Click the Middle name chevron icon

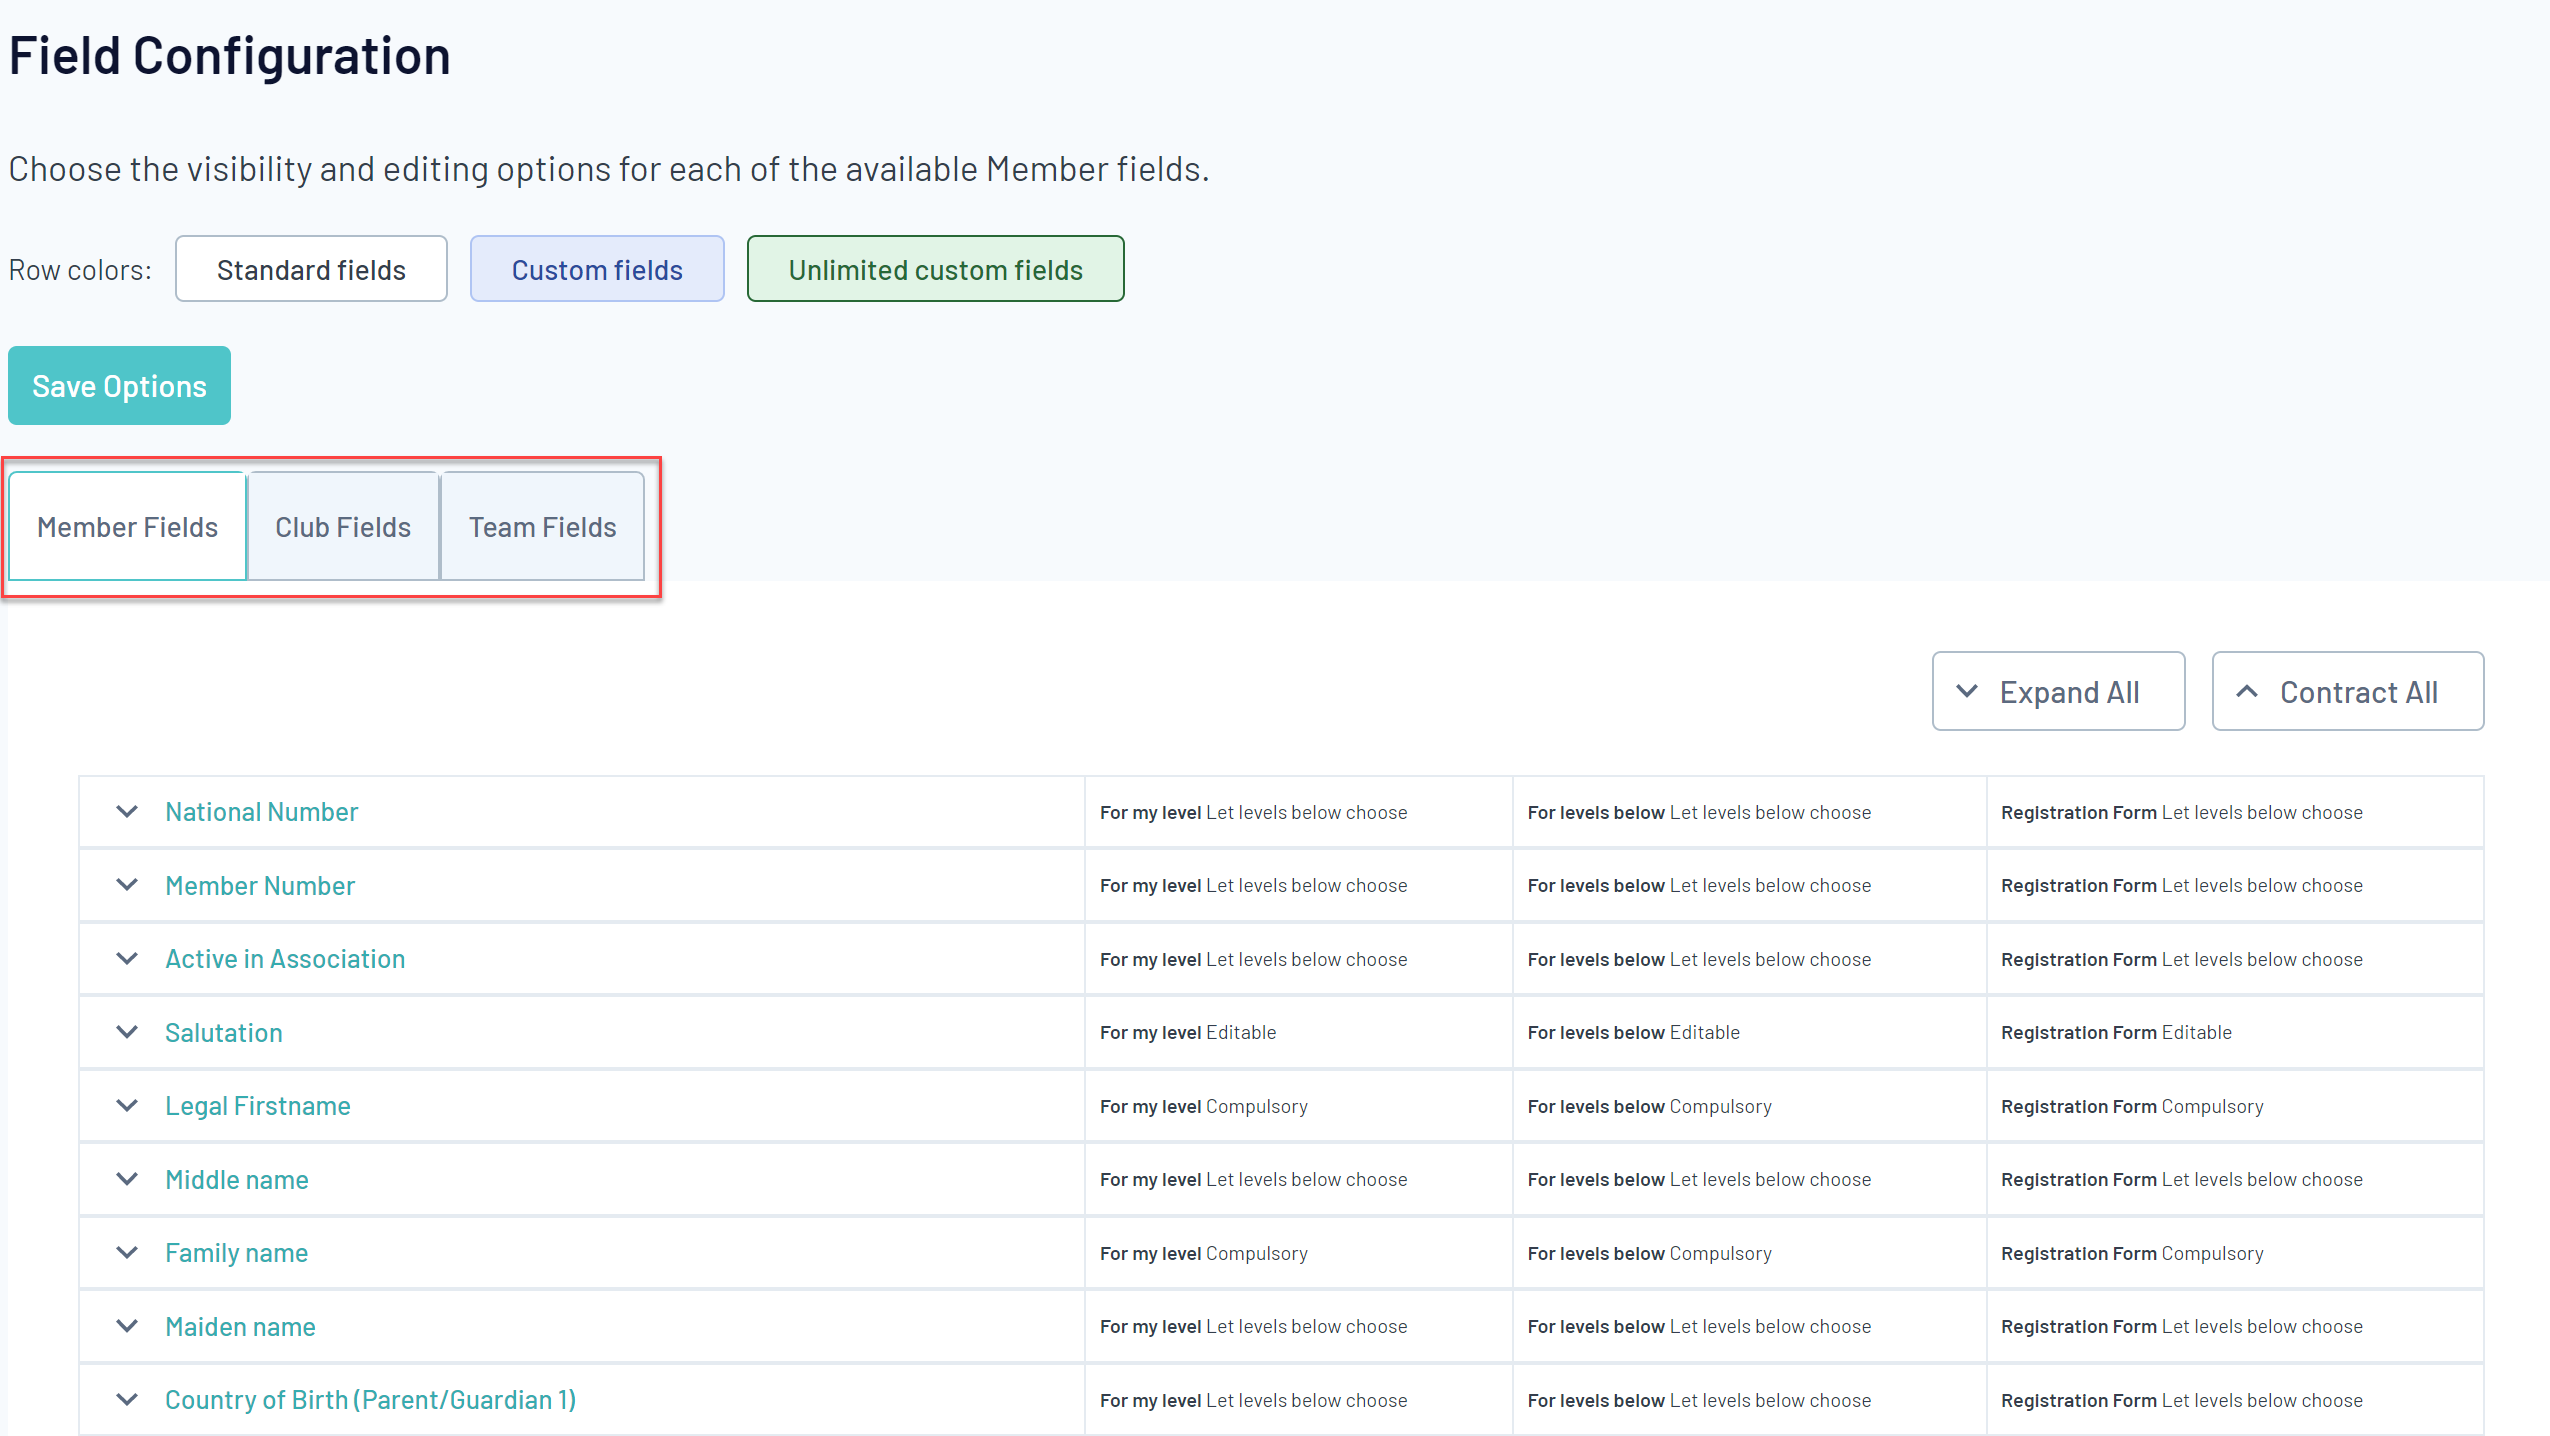(x=127, y=1179)
